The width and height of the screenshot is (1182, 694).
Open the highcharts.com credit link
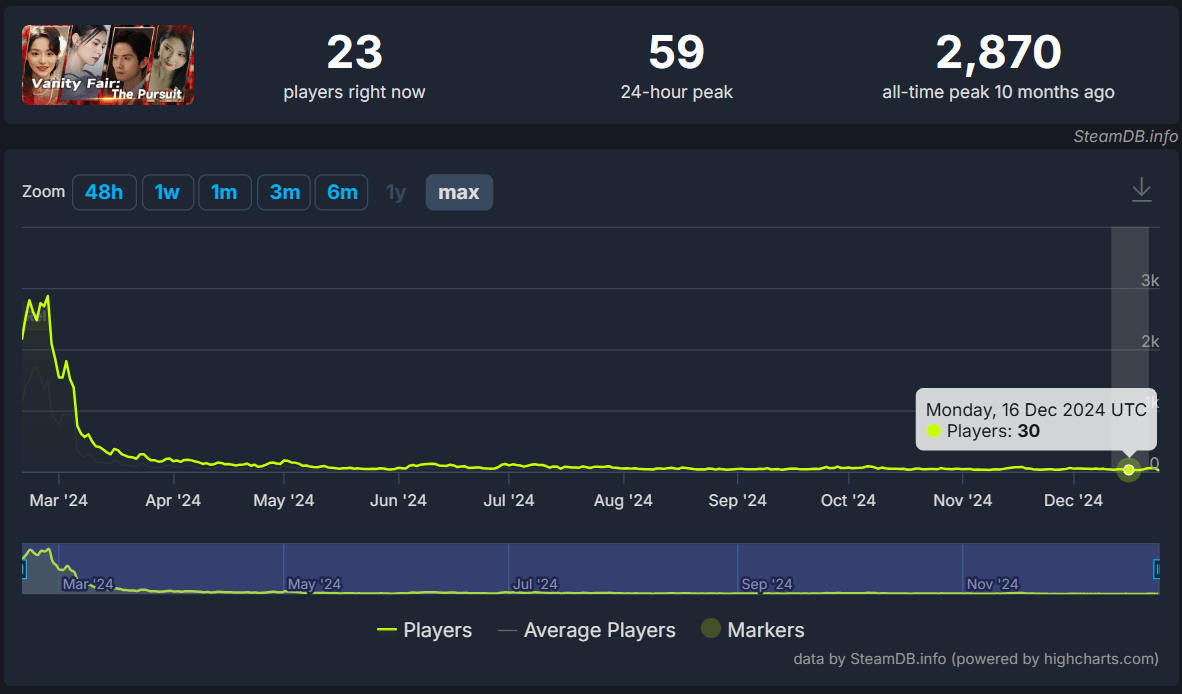[x=1055, y=658]
